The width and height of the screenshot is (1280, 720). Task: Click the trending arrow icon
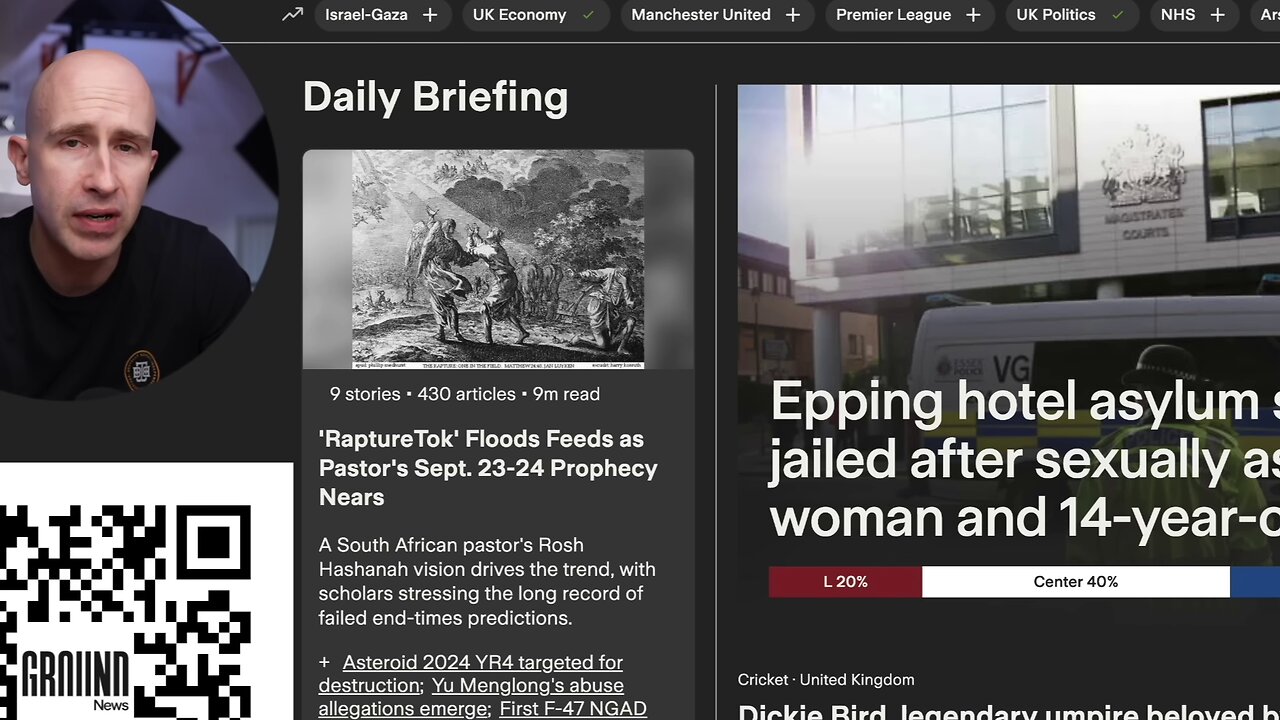pos(292,15)
